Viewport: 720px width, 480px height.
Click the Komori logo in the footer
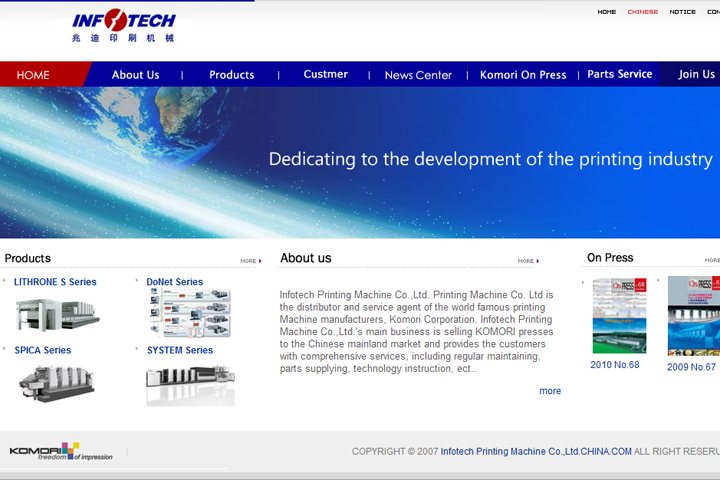coord(61,451)
